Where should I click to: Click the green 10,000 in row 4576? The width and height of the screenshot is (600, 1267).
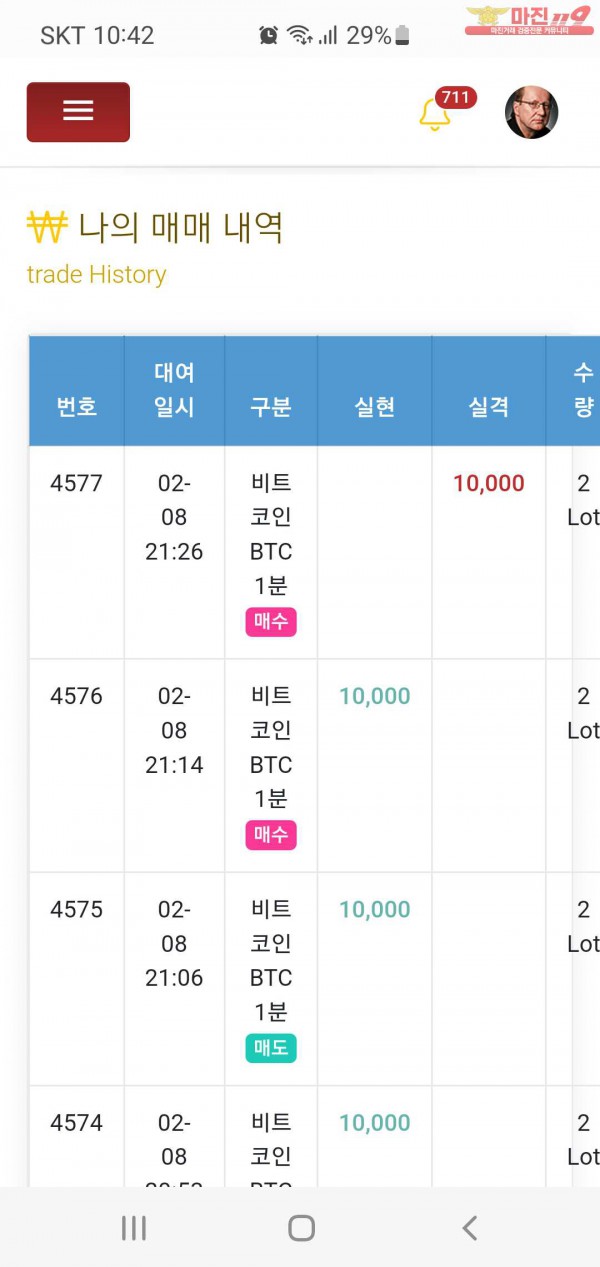click(375, 696)
